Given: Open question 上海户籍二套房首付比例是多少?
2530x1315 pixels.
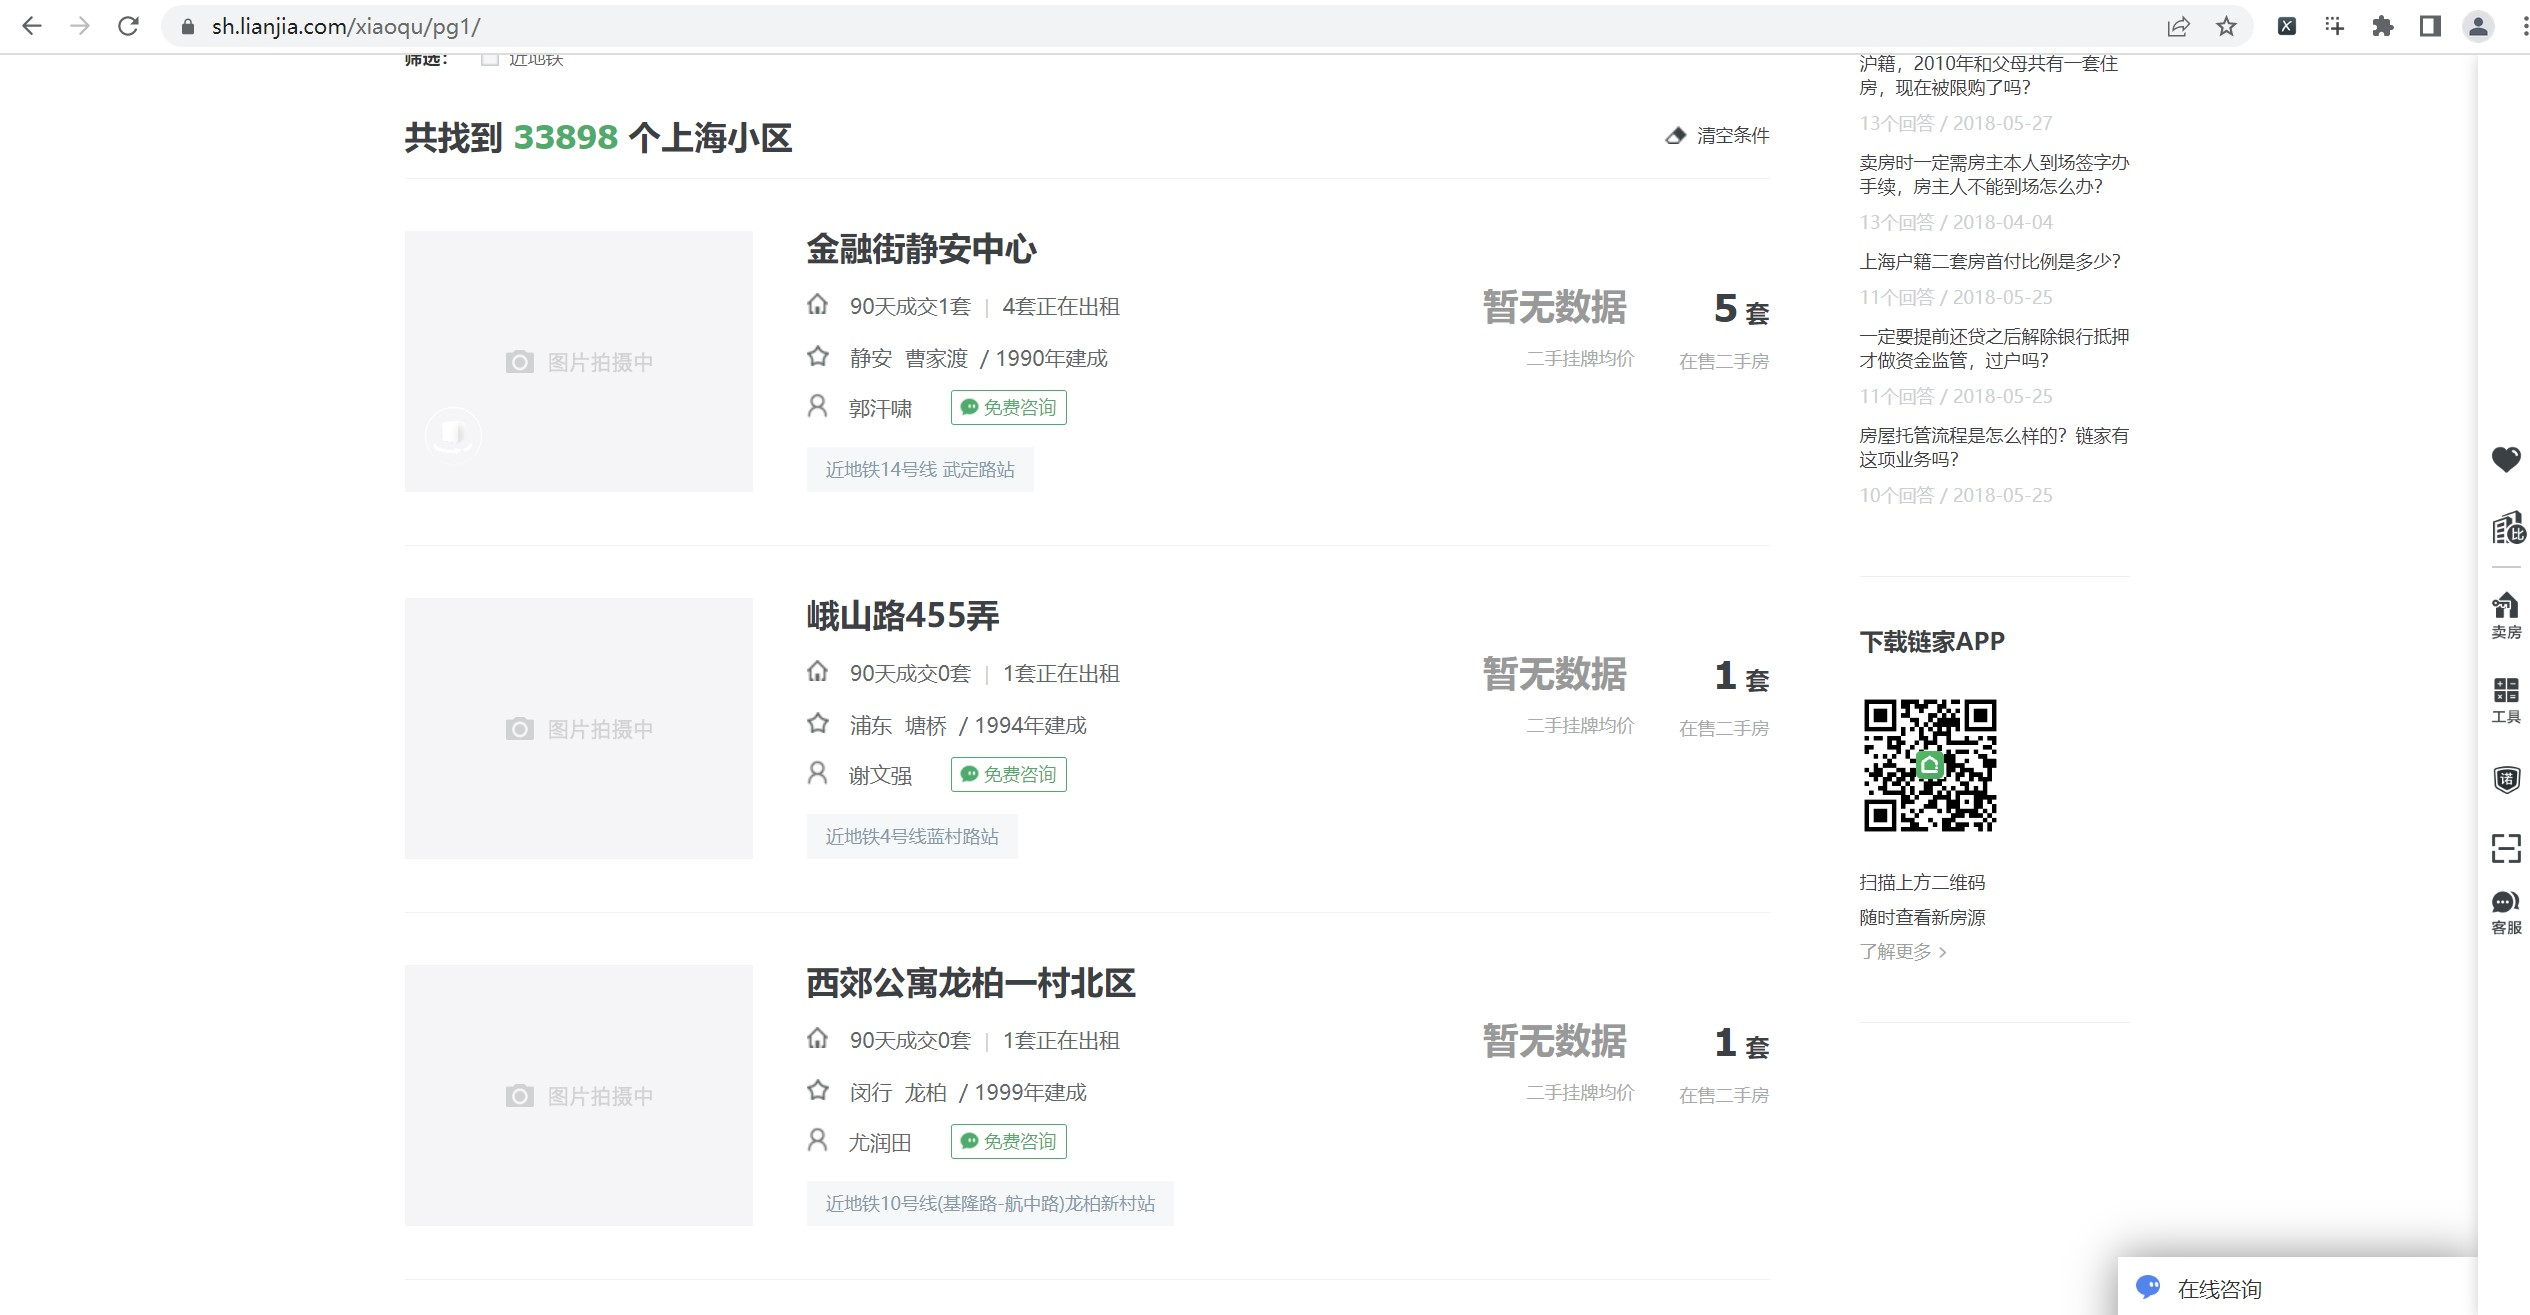Looking at the screenshot, I should [1989, 261].
